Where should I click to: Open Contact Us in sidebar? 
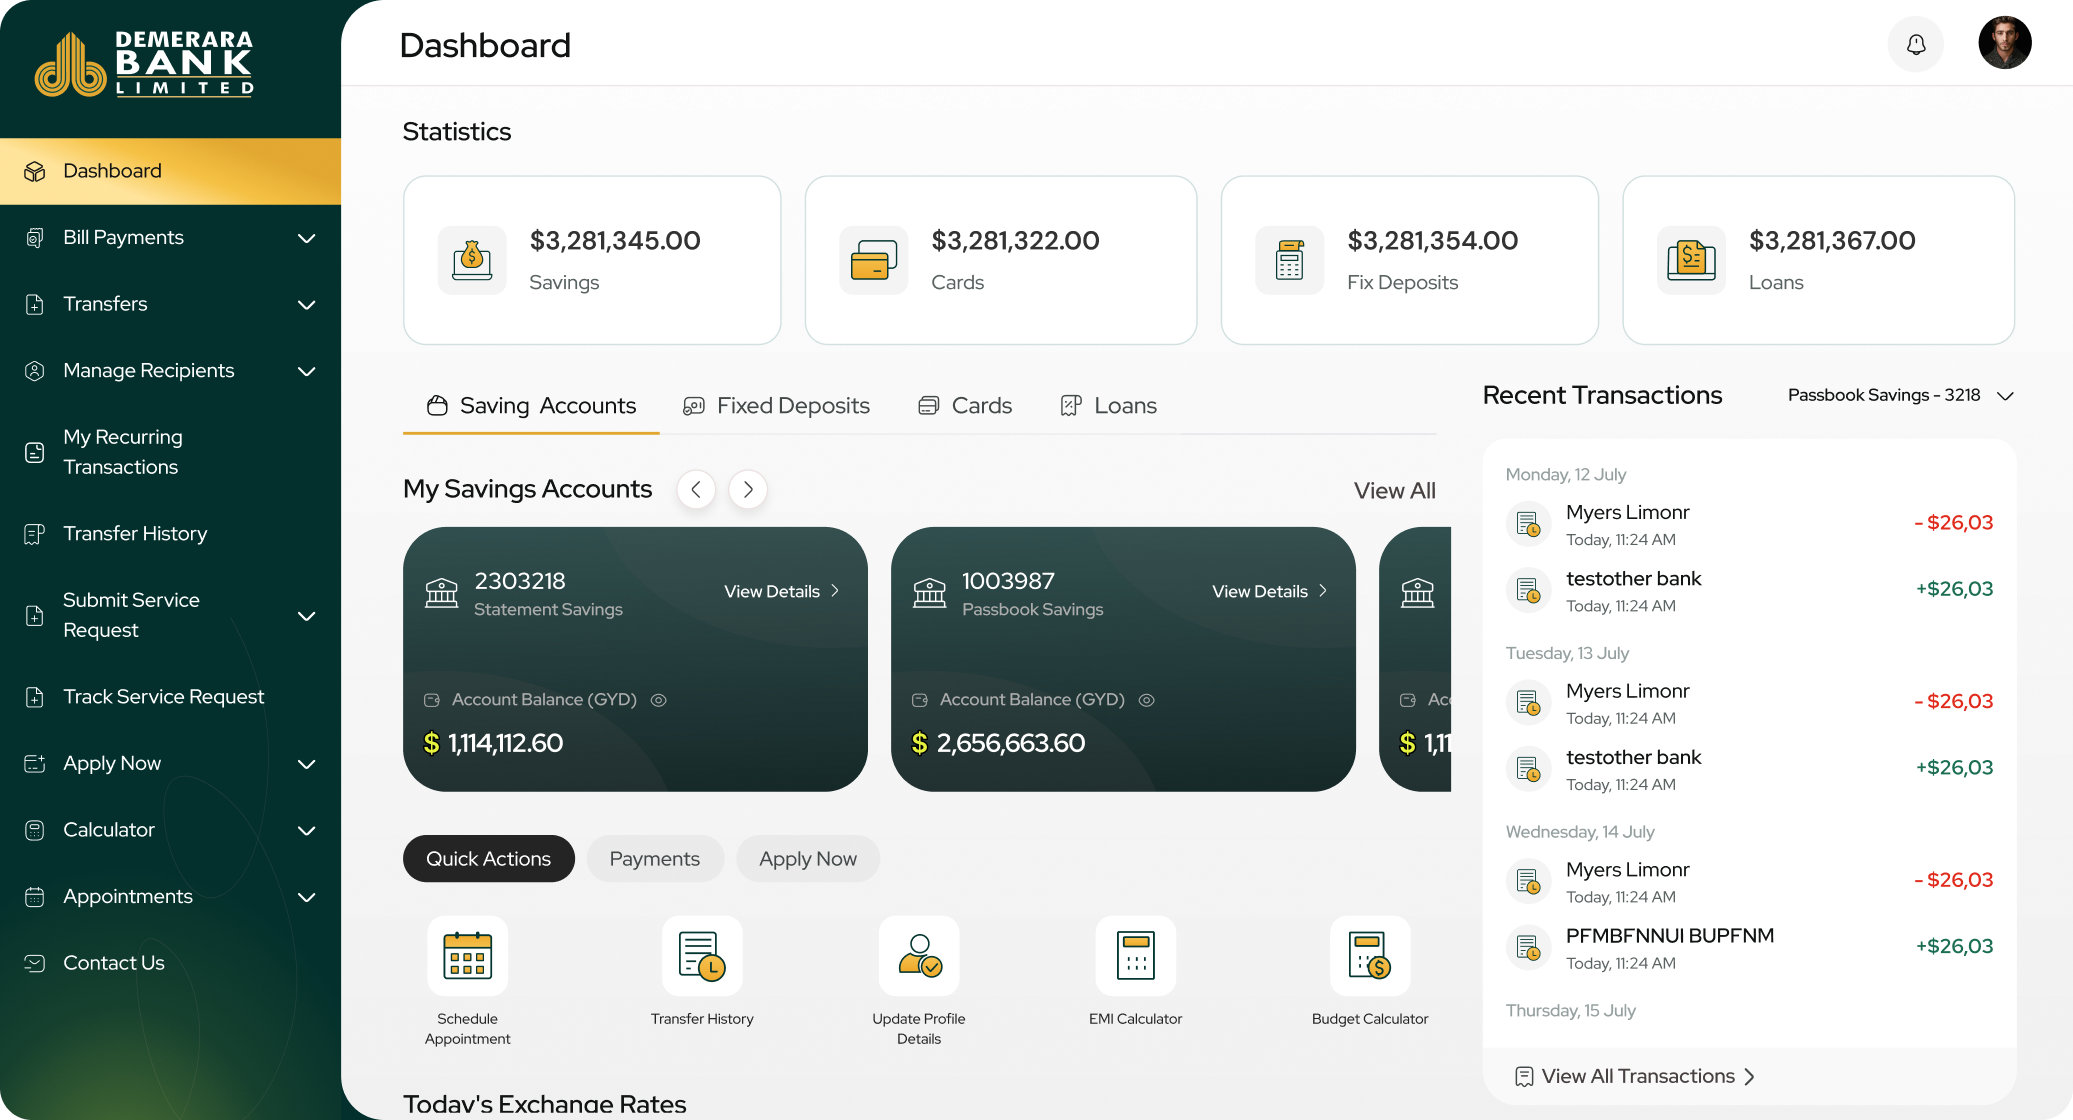tap(170, 963)
